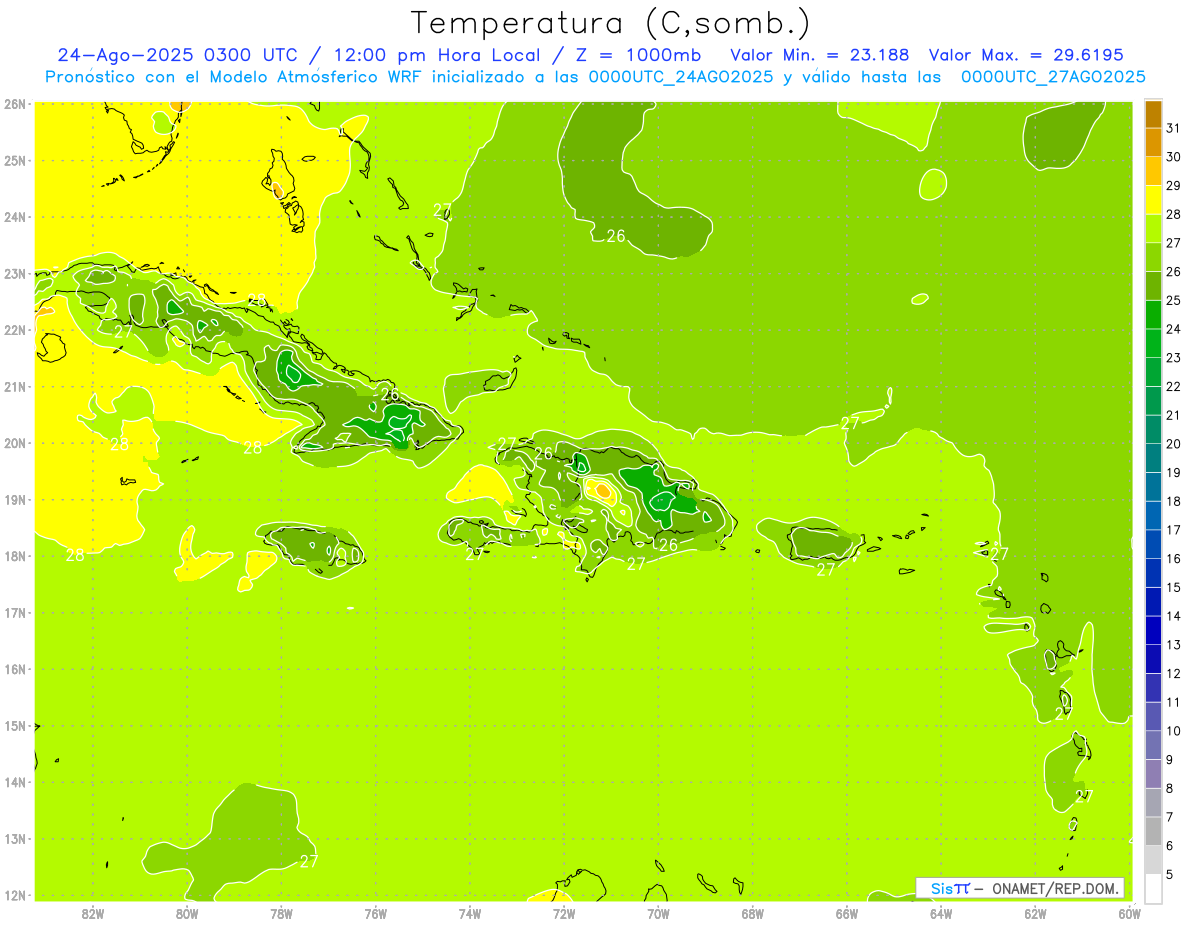Select the Valor Min. = 23.188 readout

coord(820,55)
